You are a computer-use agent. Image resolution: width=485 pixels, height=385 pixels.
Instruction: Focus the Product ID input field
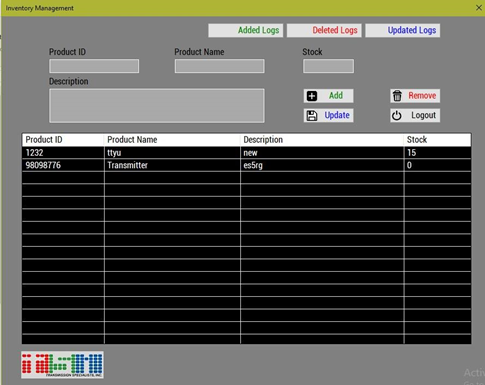tap(94, 66)
